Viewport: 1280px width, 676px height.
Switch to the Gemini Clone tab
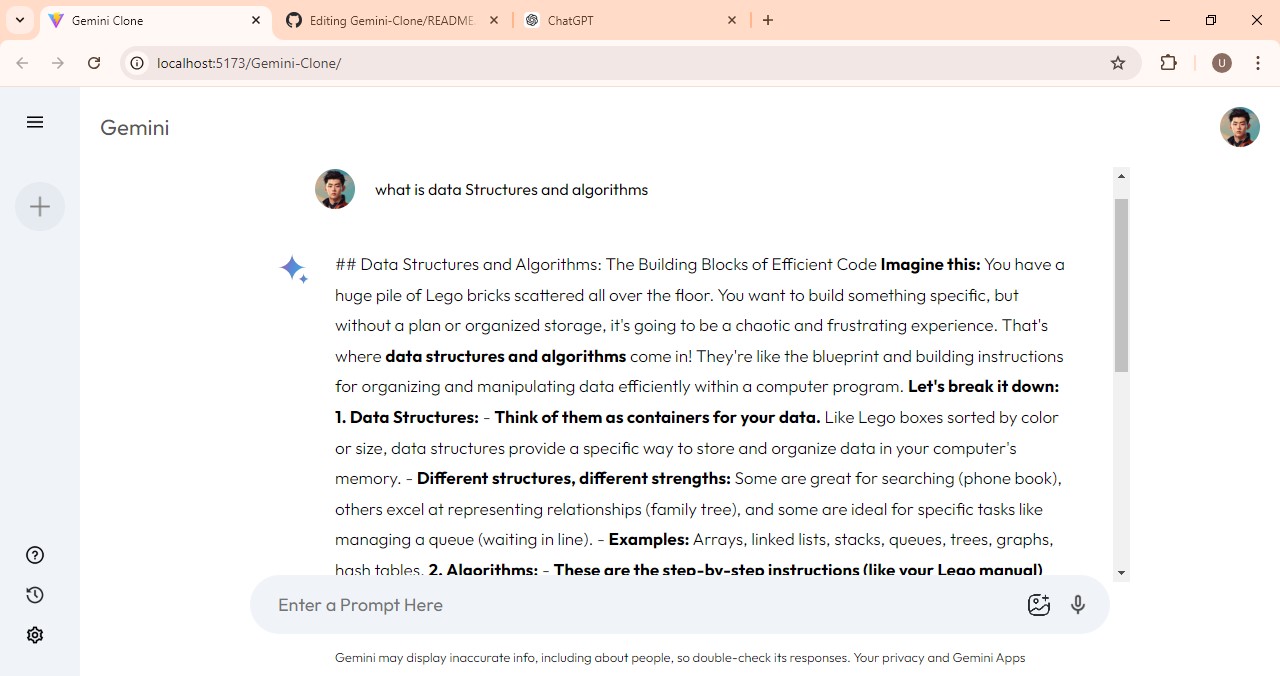(x=155, y=20)
